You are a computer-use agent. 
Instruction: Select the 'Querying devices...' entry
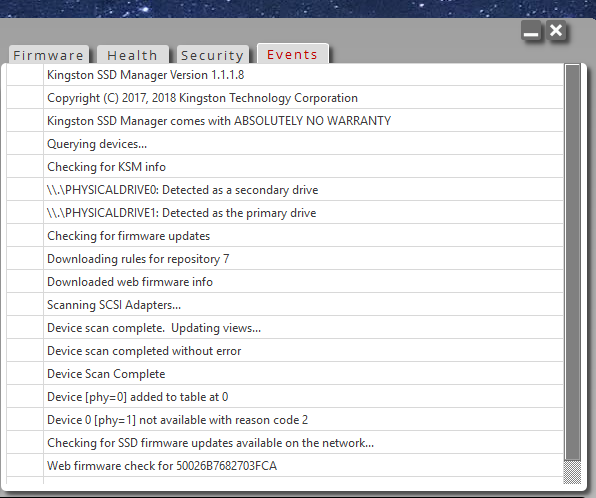(x=285, y=144)
